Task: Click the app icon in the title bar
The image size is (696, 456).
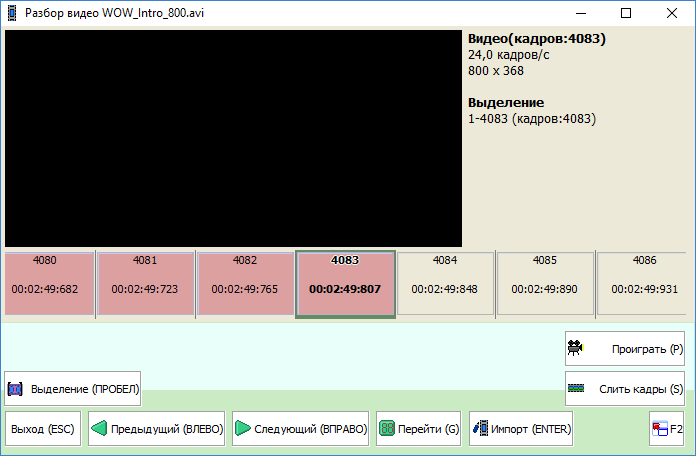Action: 12,13
